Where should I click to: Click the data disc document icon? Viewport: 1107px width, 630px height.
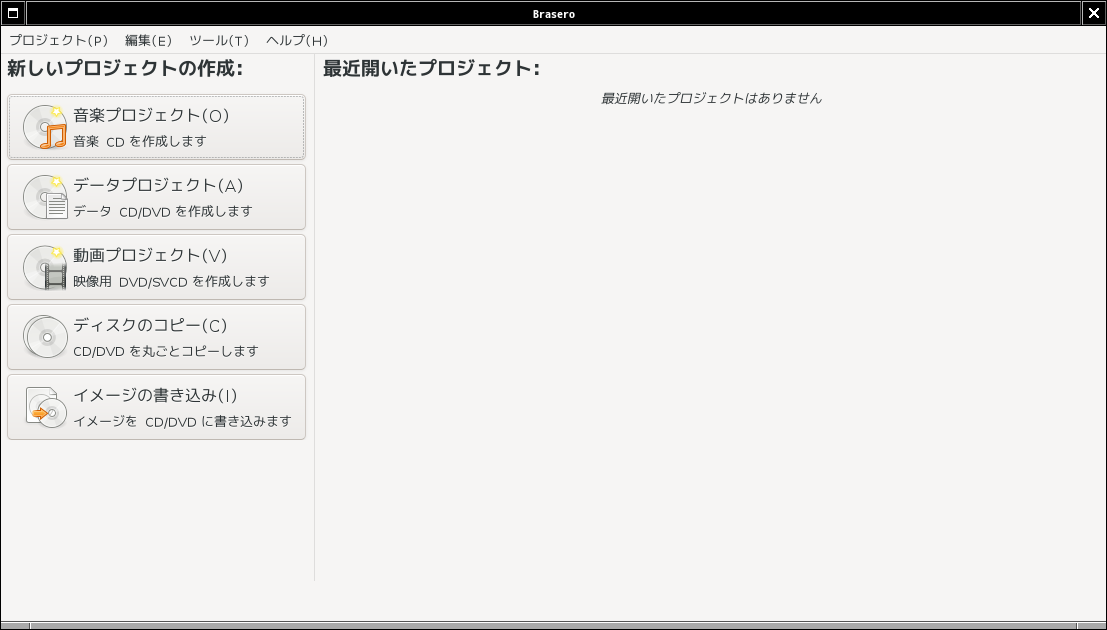(45, 197)
